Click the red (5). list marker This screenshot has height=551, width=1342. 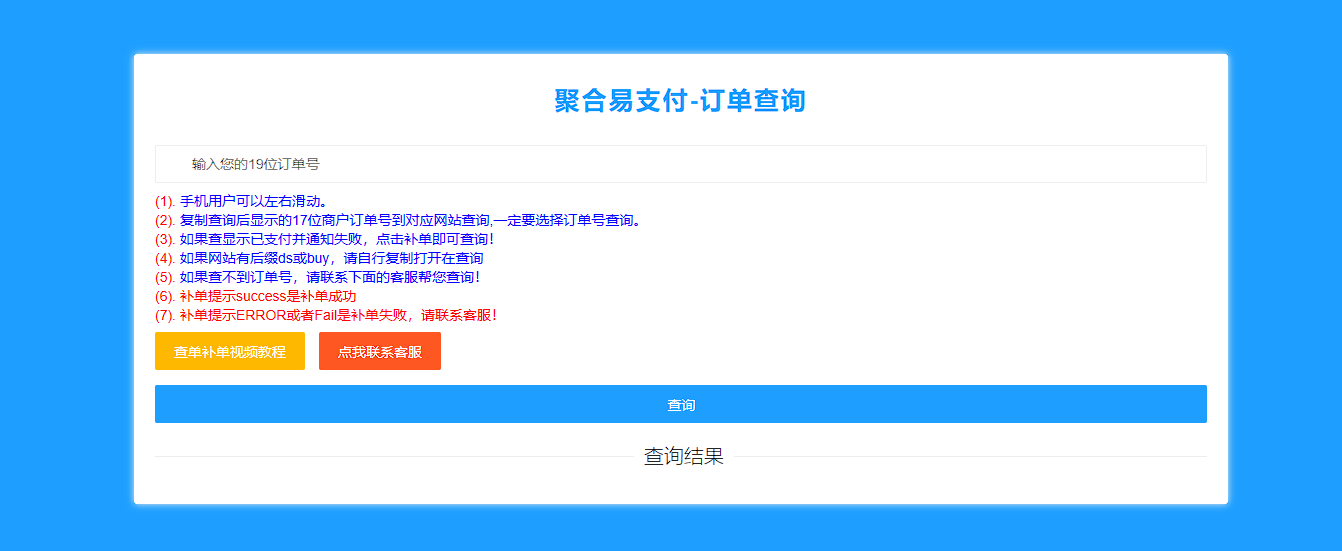tap(165, 277)
